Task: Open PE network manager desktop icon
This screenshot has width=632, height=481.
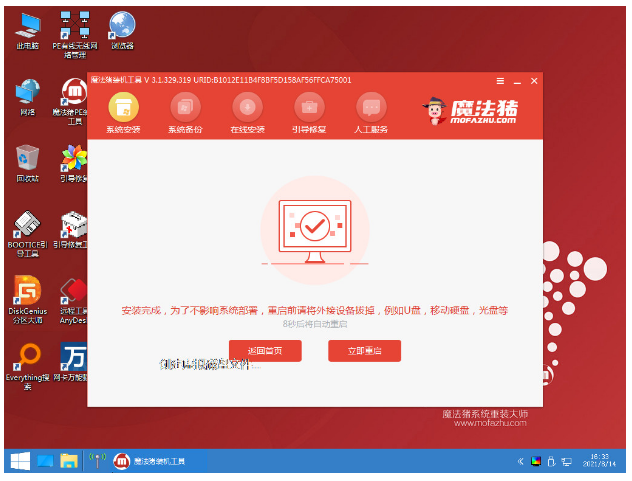Action: point(75,35)
